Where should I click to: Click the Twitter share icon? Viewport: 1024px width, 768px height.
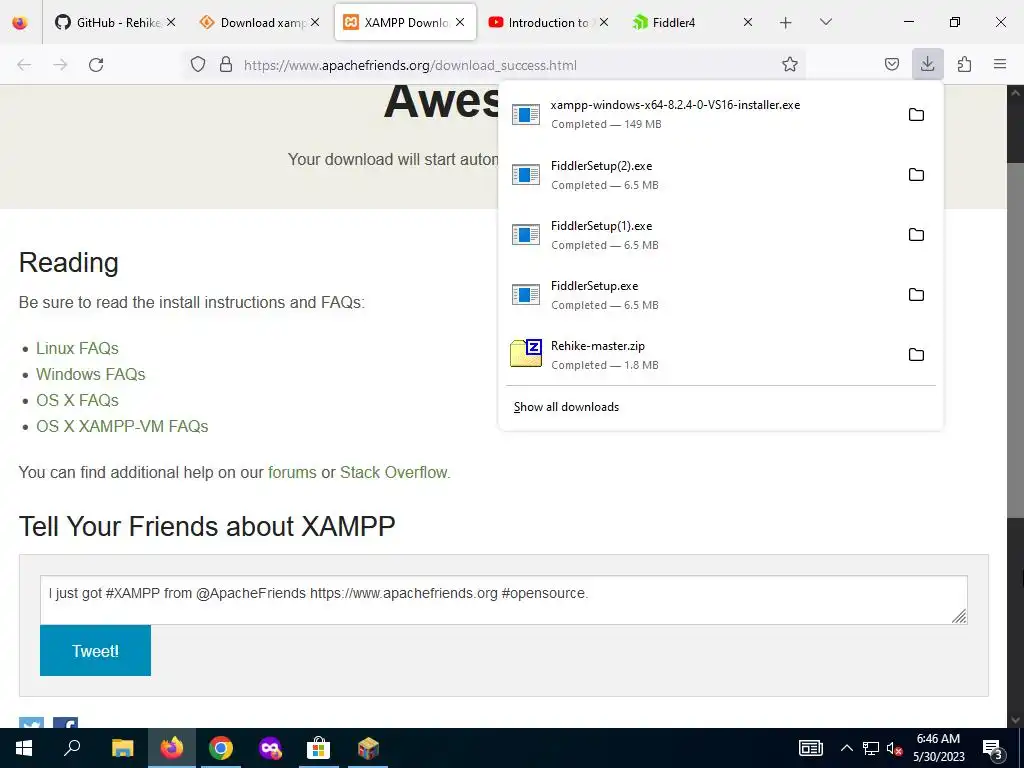pos(31,723)
